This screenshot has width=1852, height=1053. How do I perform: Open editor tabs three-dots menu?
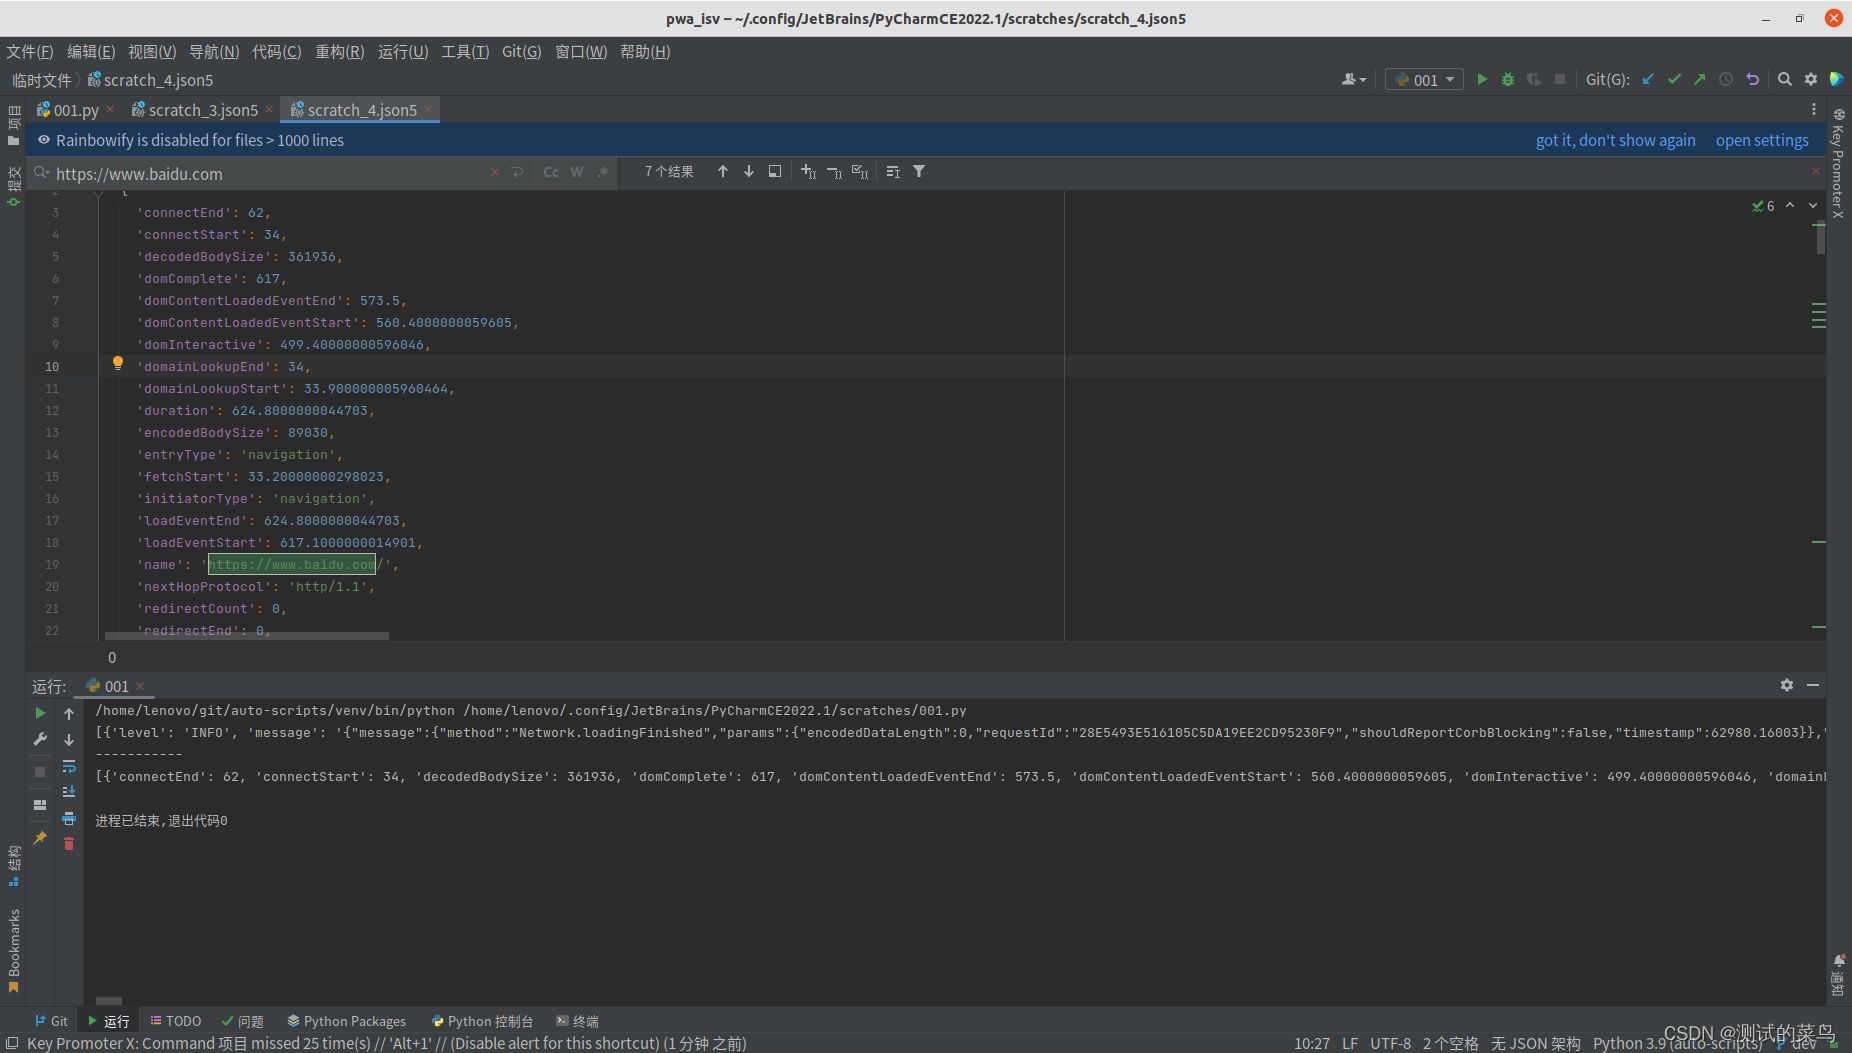point(1813,109)
